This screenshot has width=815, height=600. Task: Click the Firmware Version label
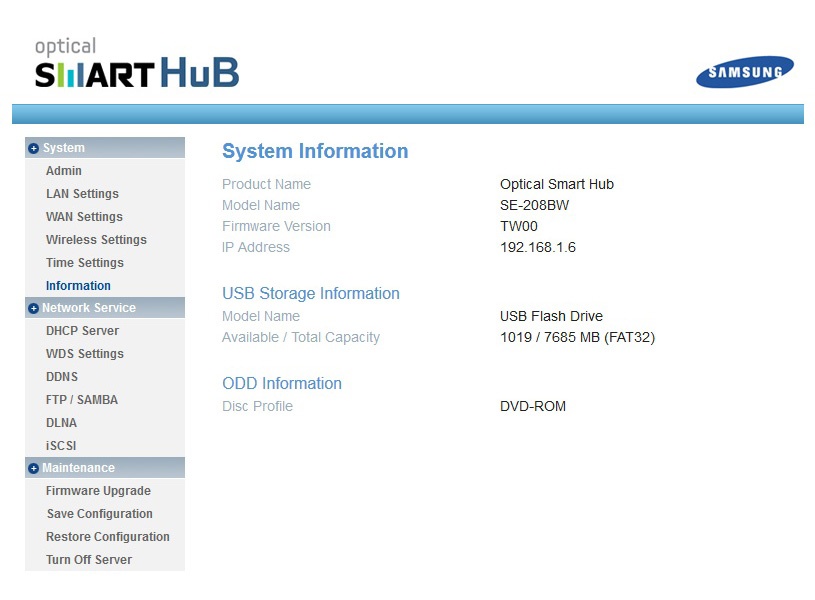(276, 226)
